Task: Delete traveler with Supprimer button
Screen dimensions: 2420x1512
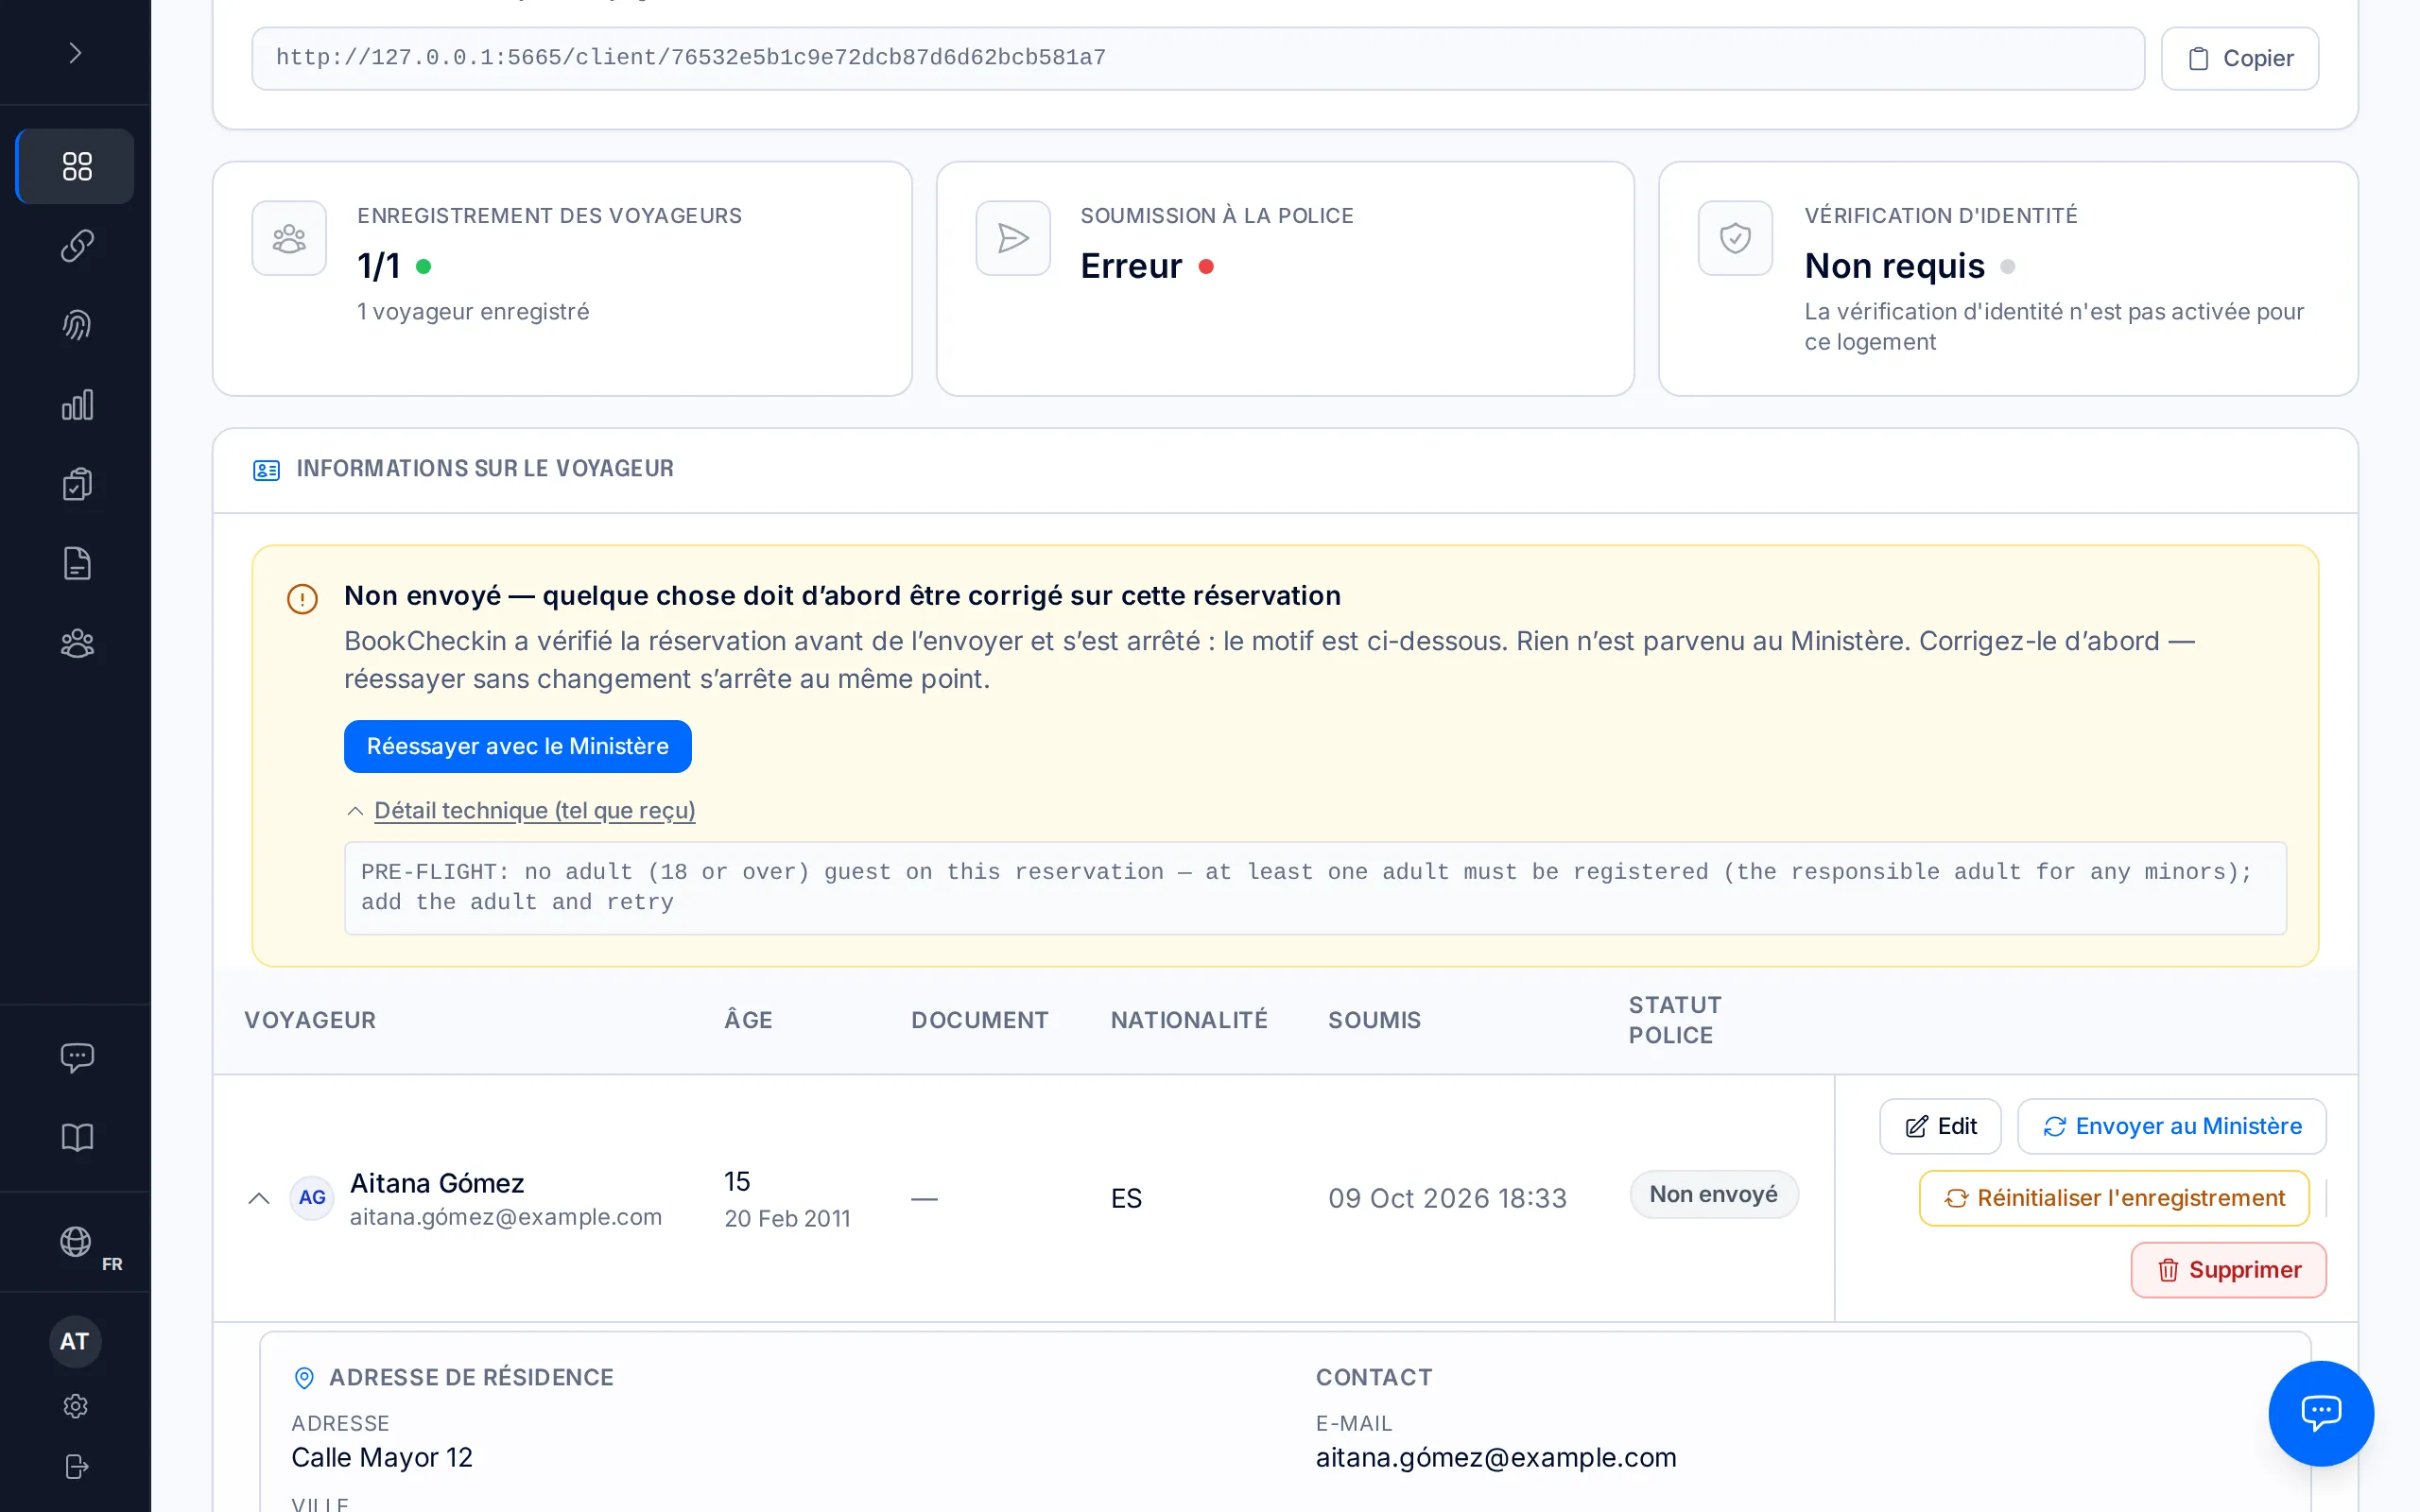Action: click(x=2228, y=1270)
